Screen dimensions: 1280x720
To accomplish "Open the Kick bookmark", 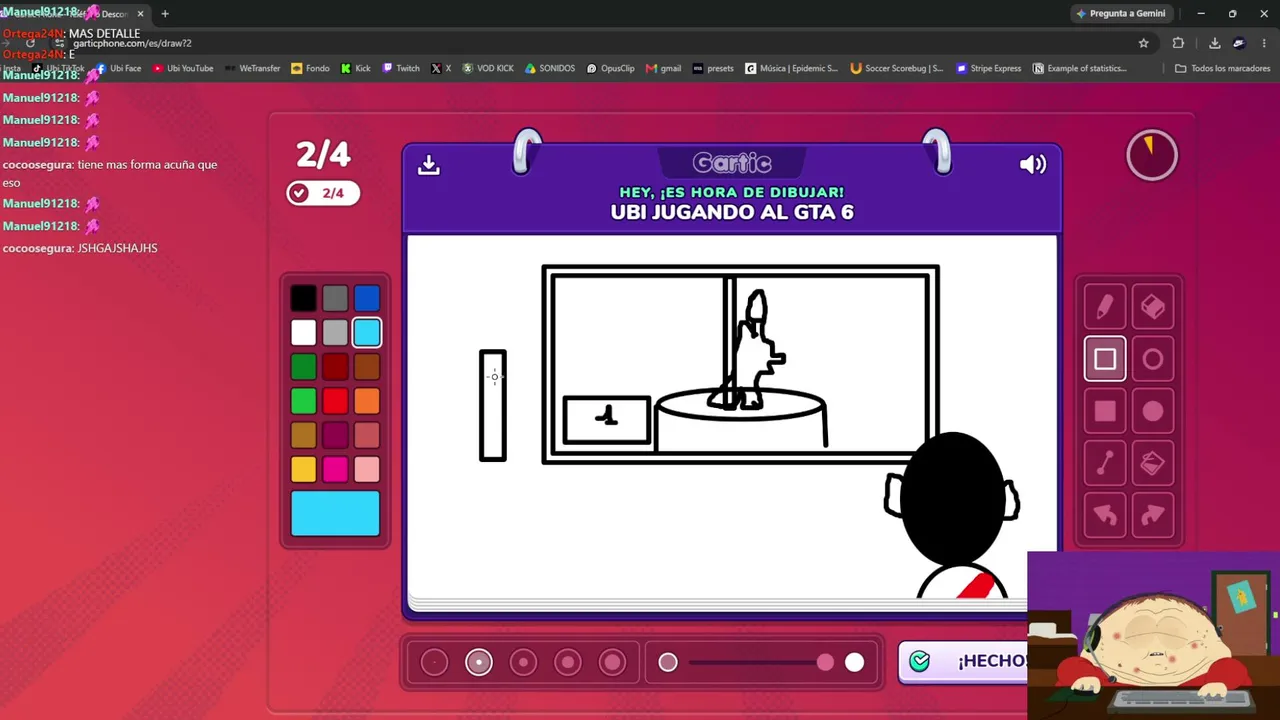I will [x=355, y=68].
